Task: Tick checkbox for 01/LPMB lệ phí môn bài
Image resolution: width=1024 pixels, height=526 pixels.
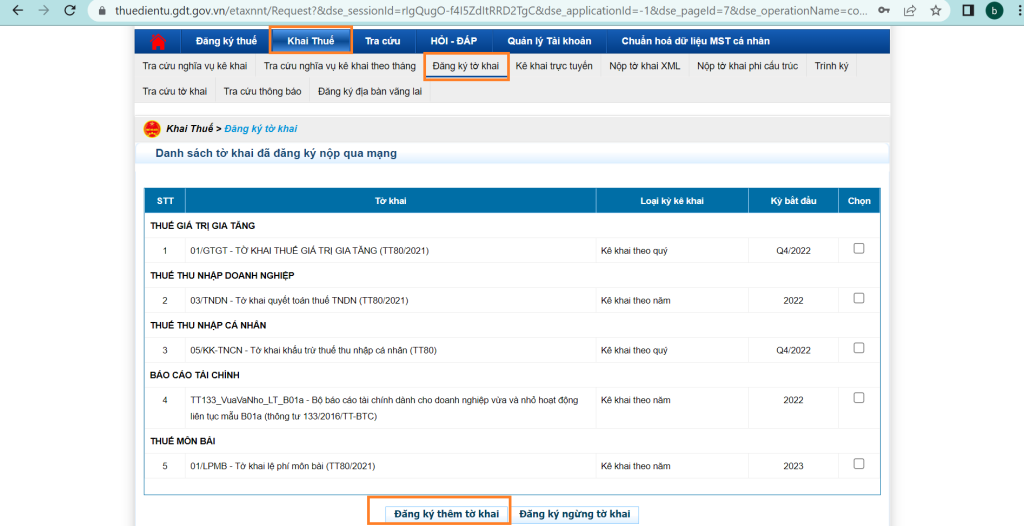Action: click(859, 463)
